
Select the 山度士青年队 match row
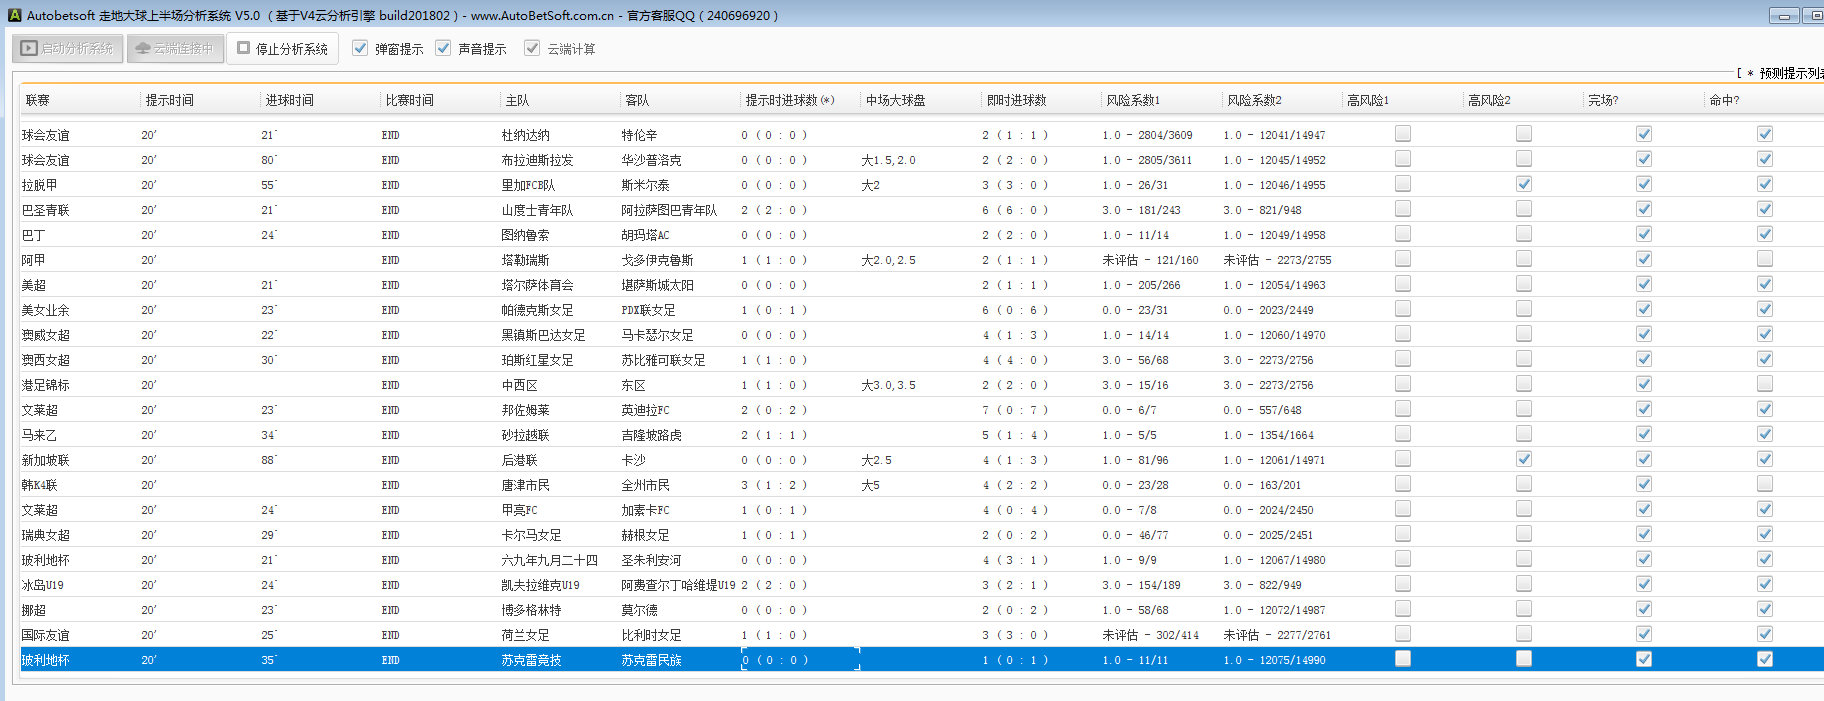click(537, 210)
